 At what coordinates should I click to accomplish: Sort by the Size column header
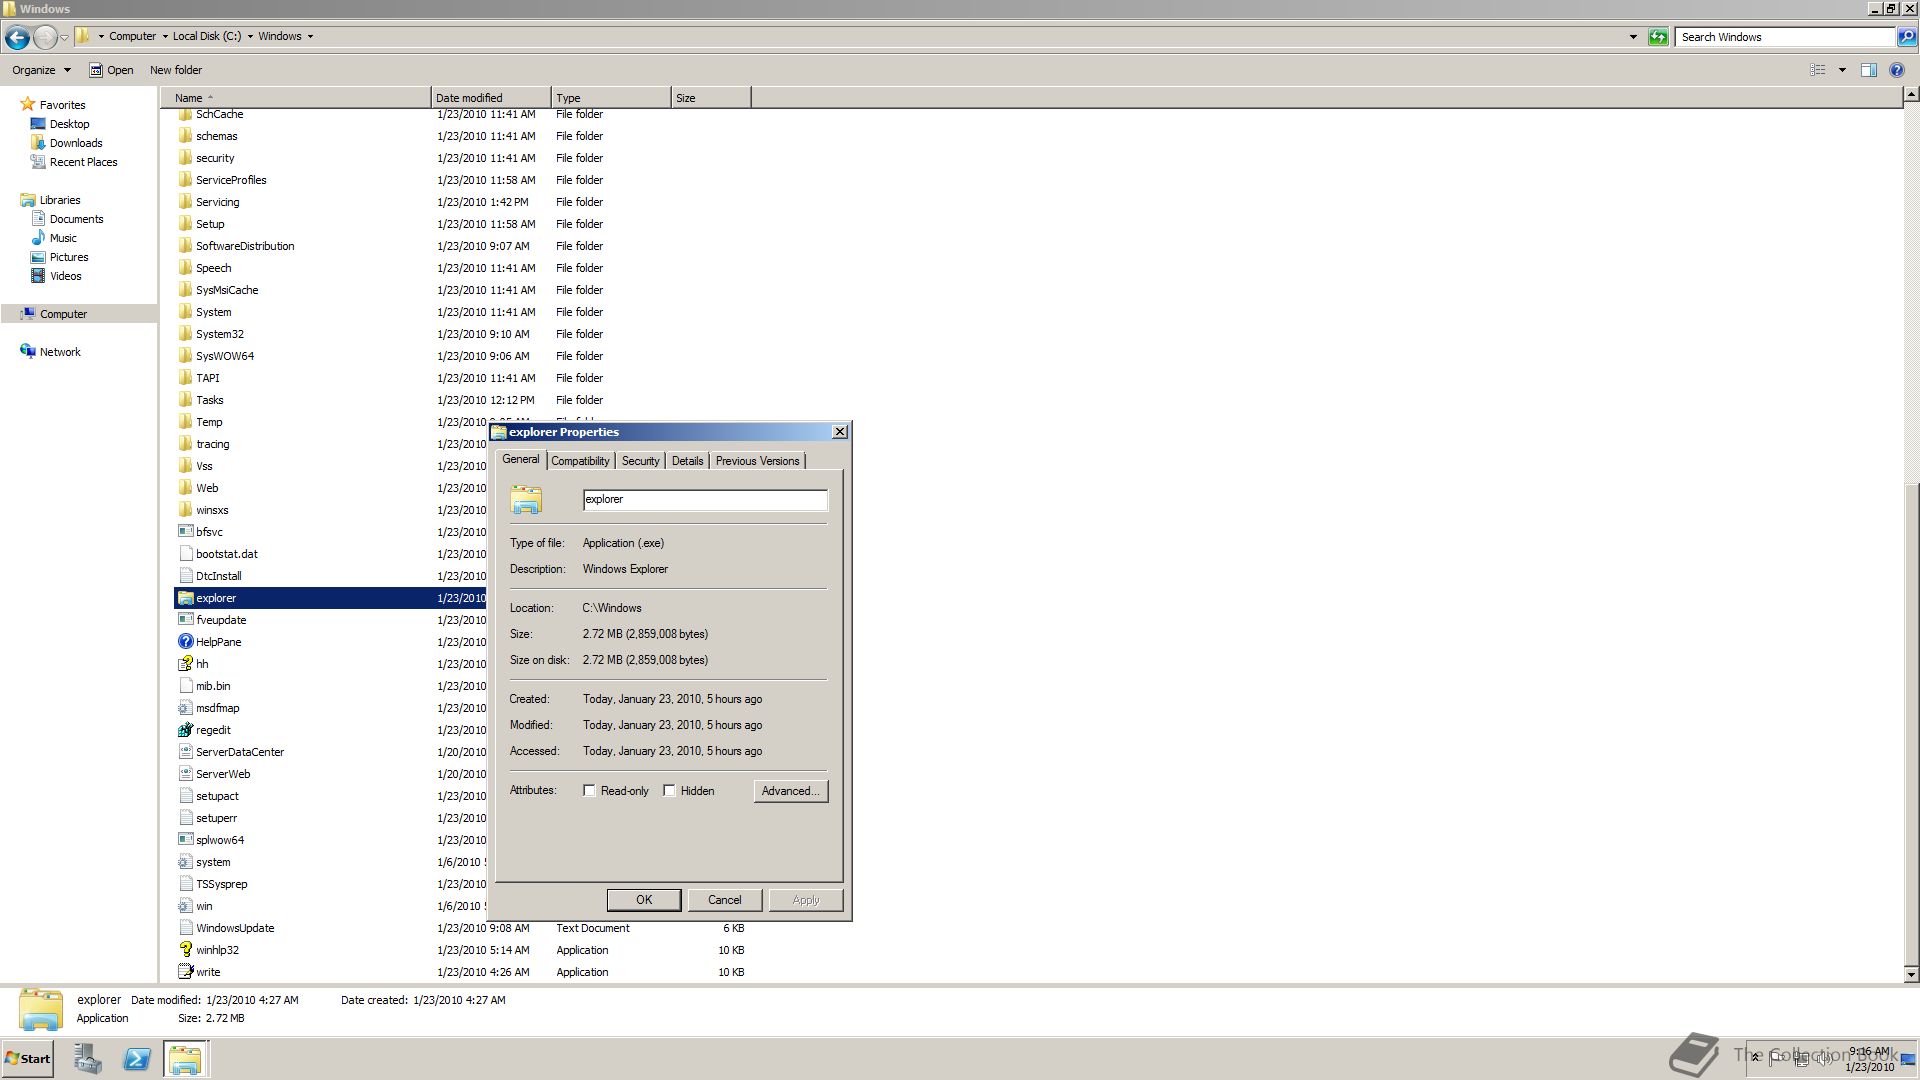pos(711,98)
